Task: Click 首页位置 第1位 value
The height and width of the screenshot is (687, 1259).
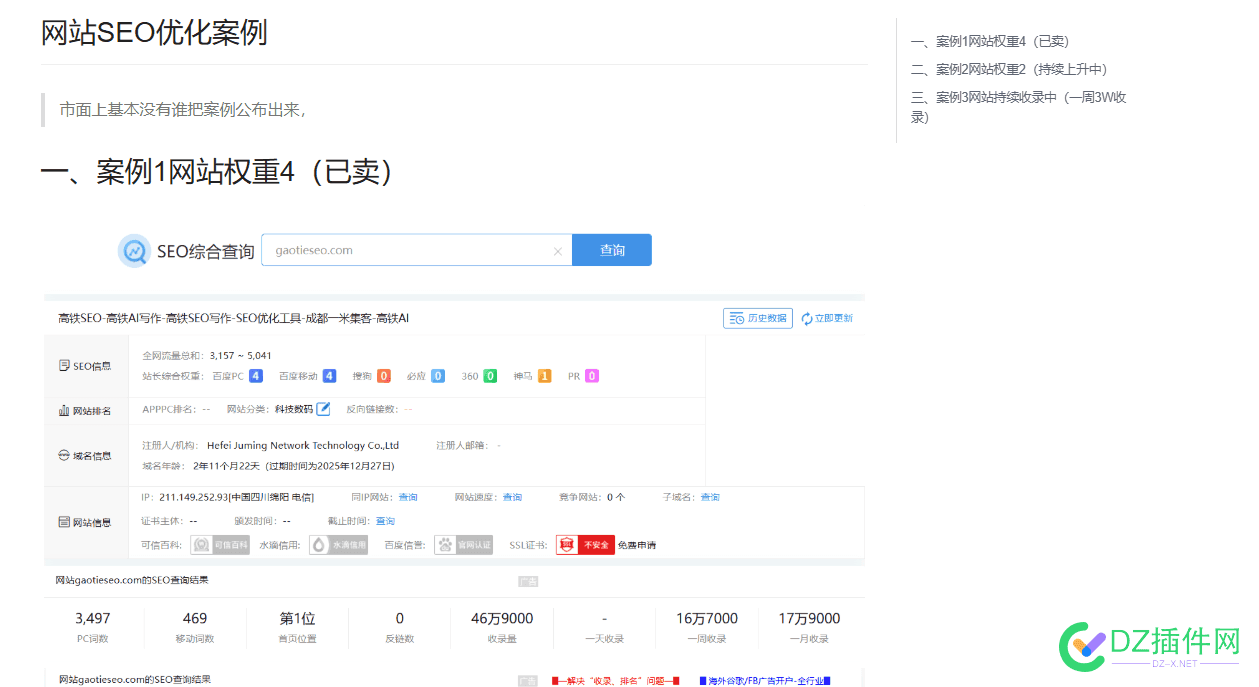Action: 297,618
